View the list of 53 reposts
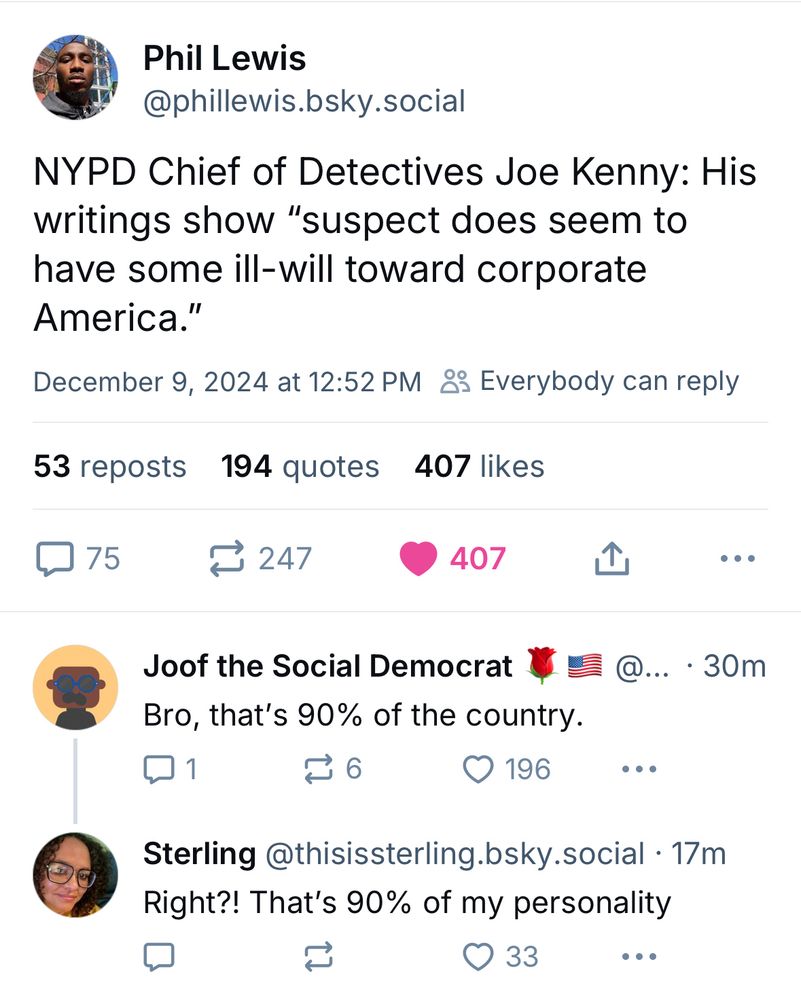Viewport: 801px width, 1000px height. tap(110, 467)
